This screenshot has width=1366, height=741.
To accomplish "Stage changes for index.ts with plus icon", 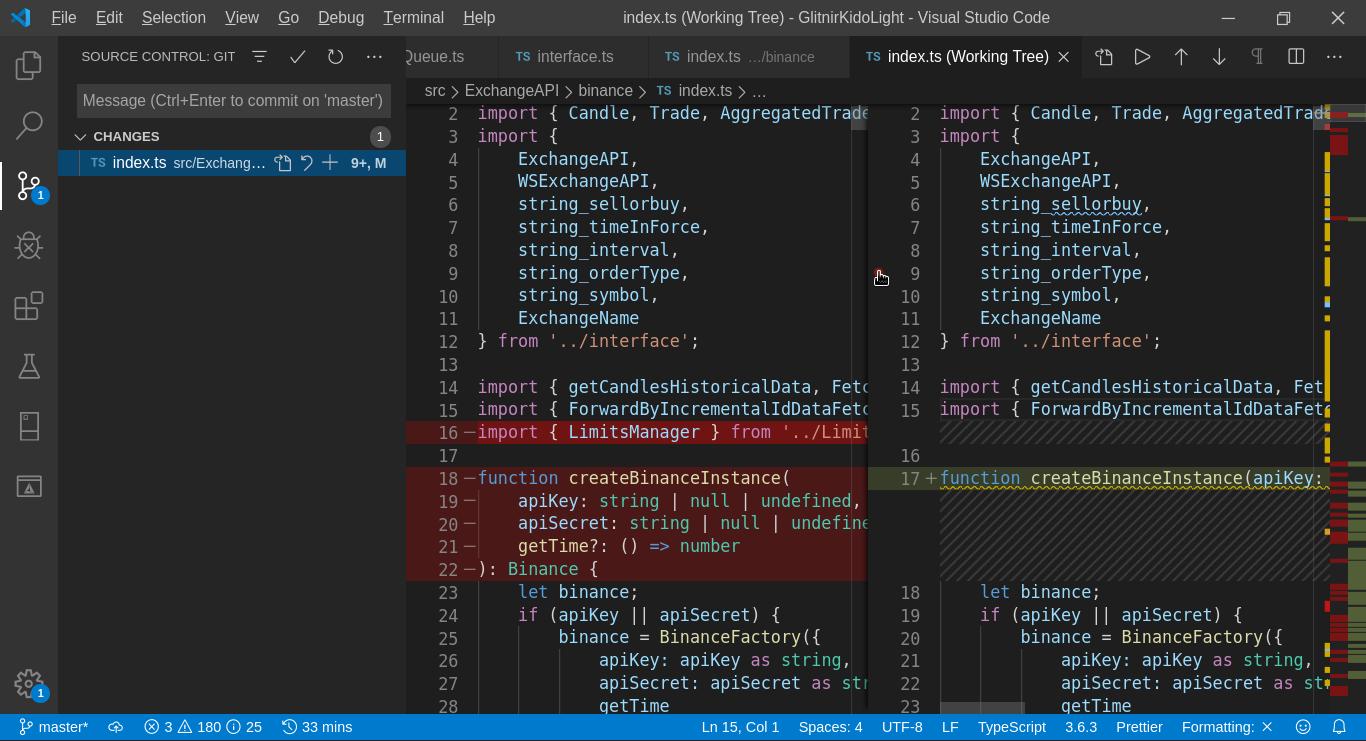I will 330,163.
